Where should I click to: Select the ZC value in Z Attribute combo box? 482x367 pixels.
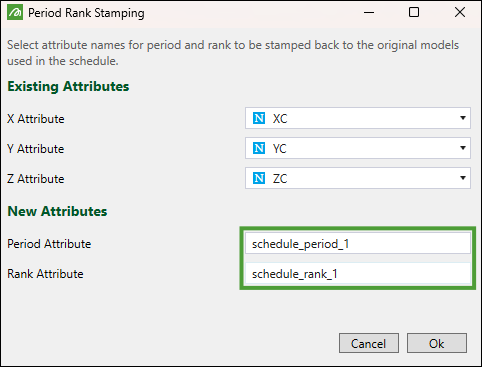[358, 178]
